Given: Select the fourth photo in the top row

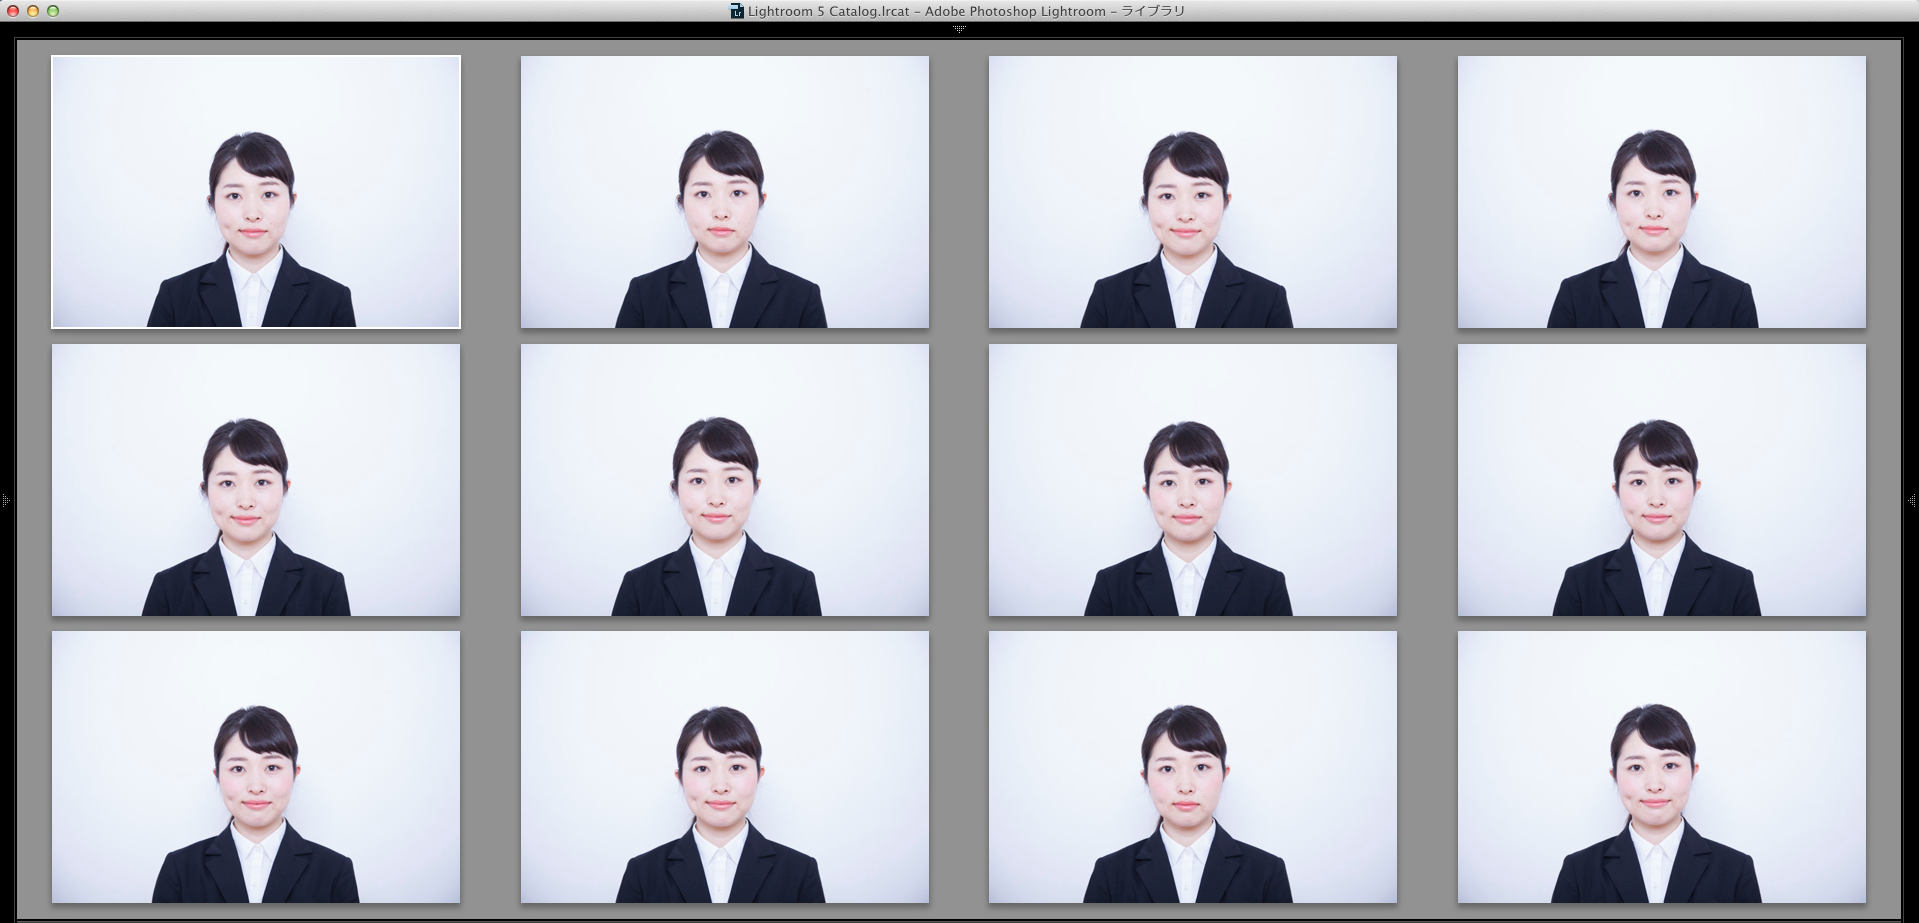Looking at the screenshot, I should tap(1662, 192).
